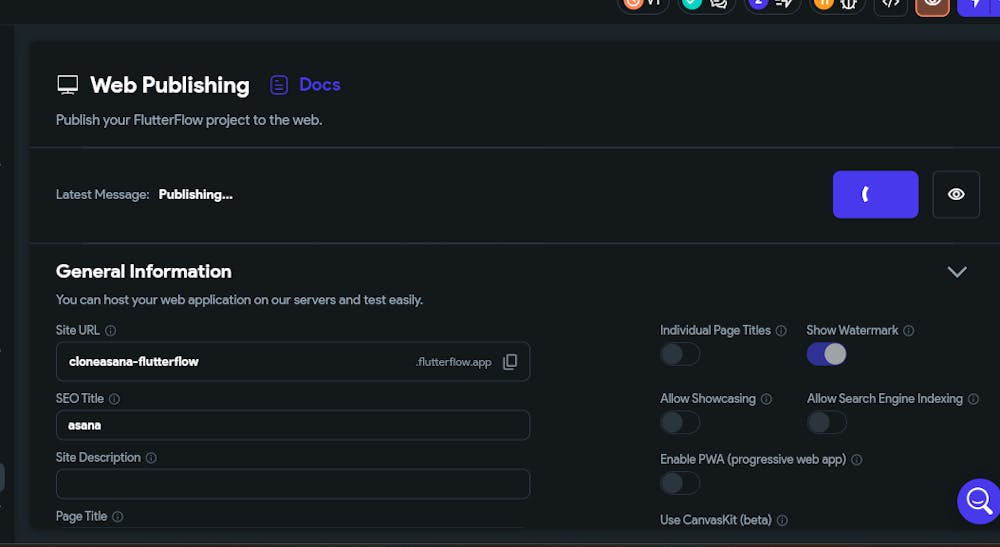
Task: Click the info icon beside Enable PWA
Action: pos(857,460)
